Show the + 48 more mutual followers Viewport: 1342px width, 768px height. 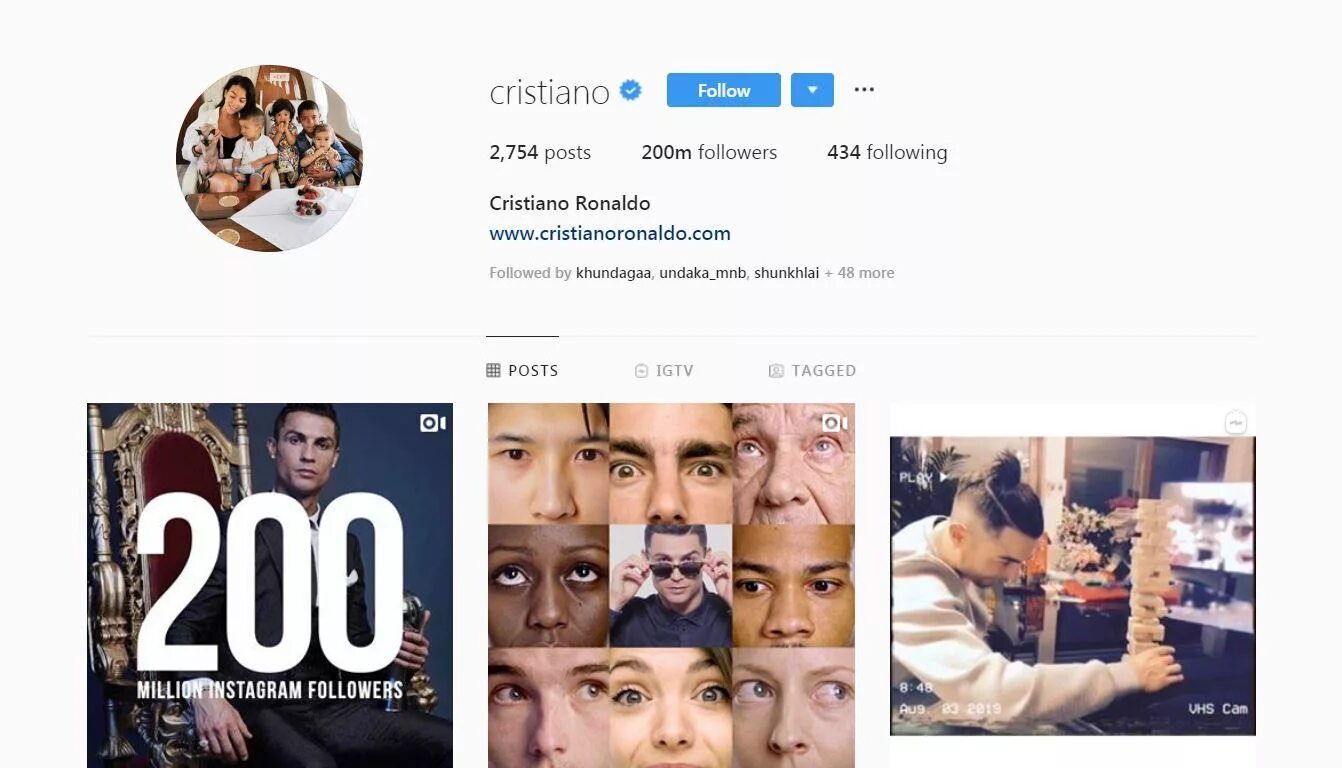(x=859, y=273)
